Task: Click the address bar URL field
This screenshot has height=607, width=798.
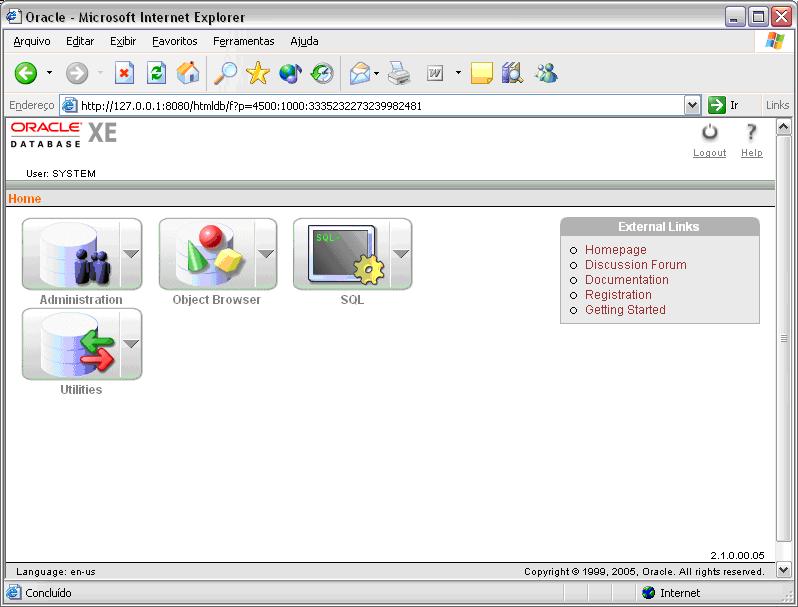Action: tap(380, 105)
